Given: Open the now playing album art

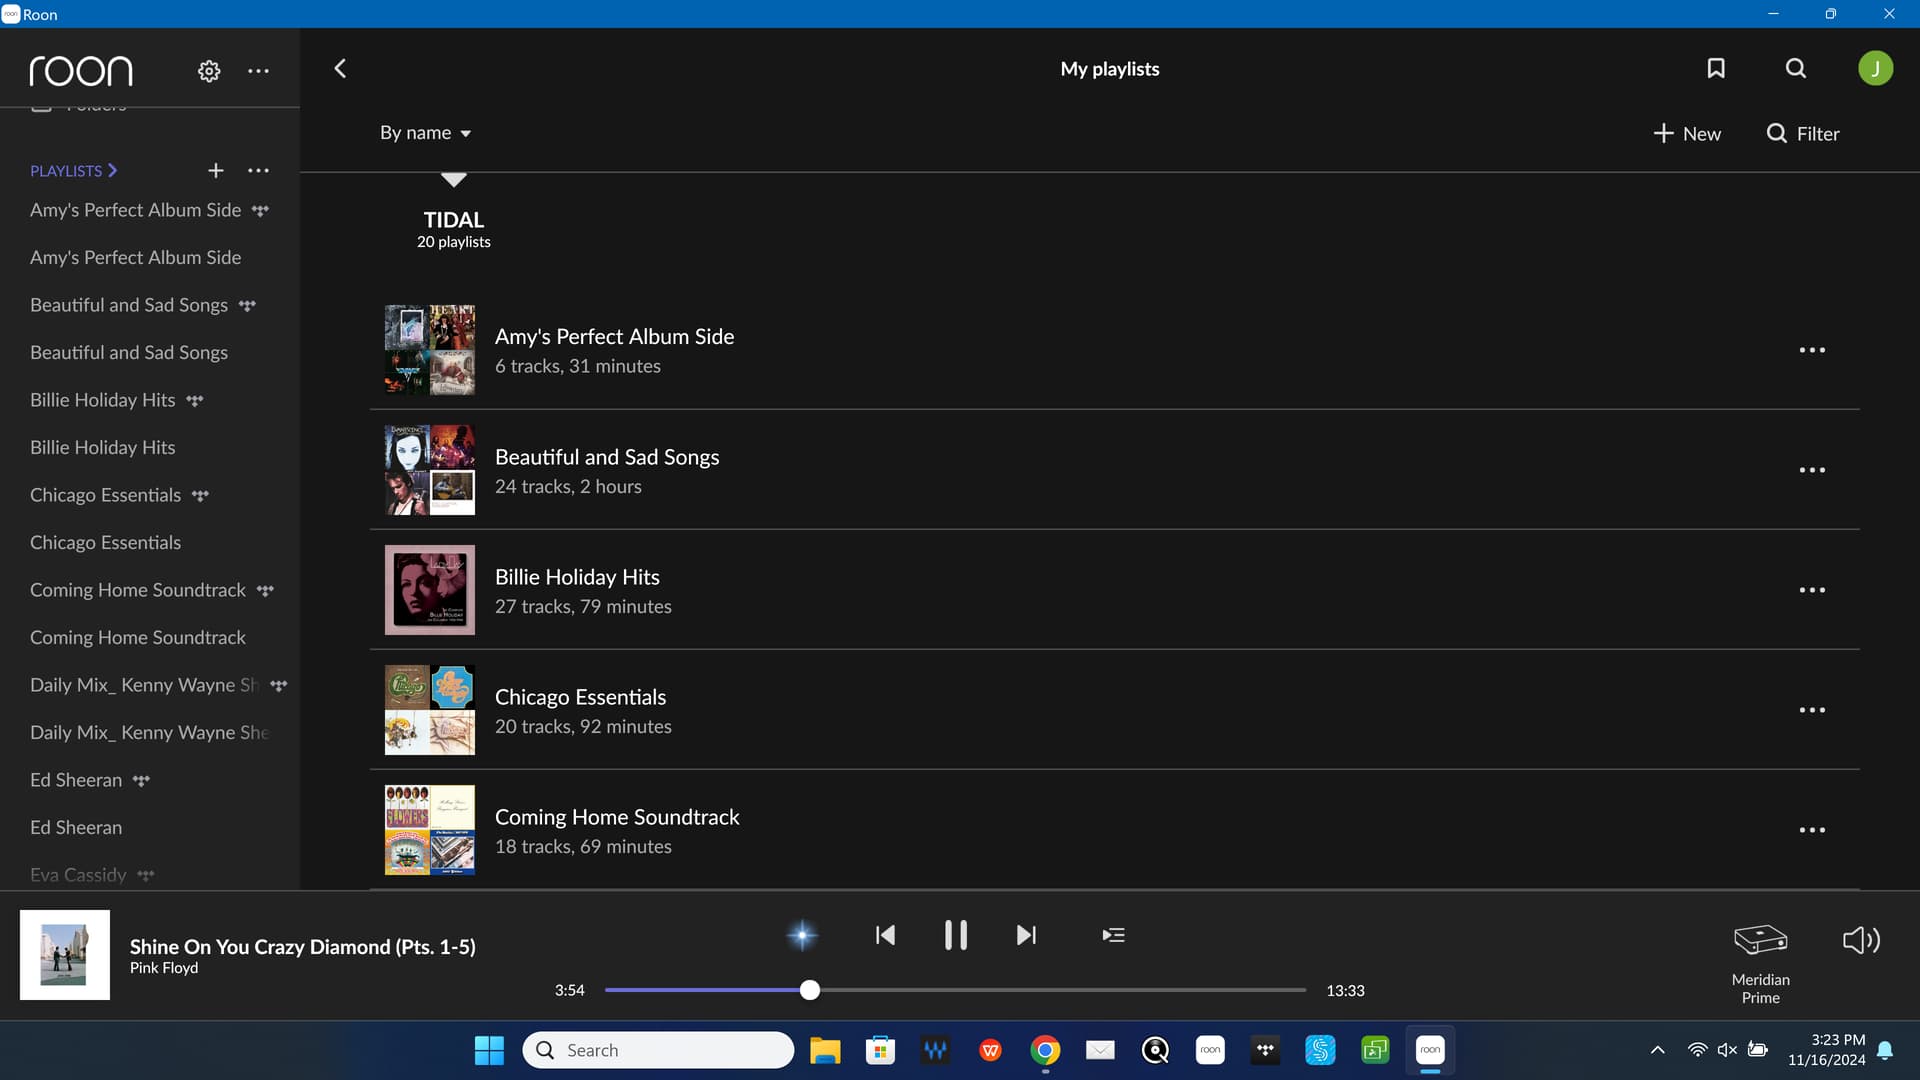Looking at the screenshot, I should [65, 955].
